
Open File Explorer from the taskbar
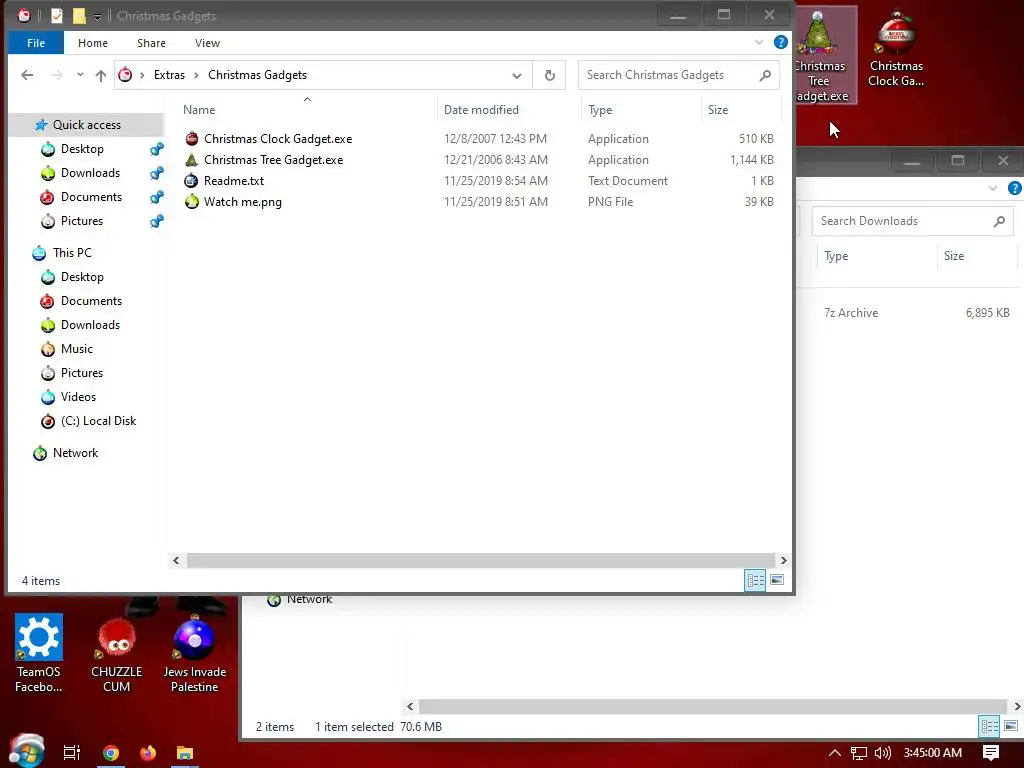click(x=185, y=753)
